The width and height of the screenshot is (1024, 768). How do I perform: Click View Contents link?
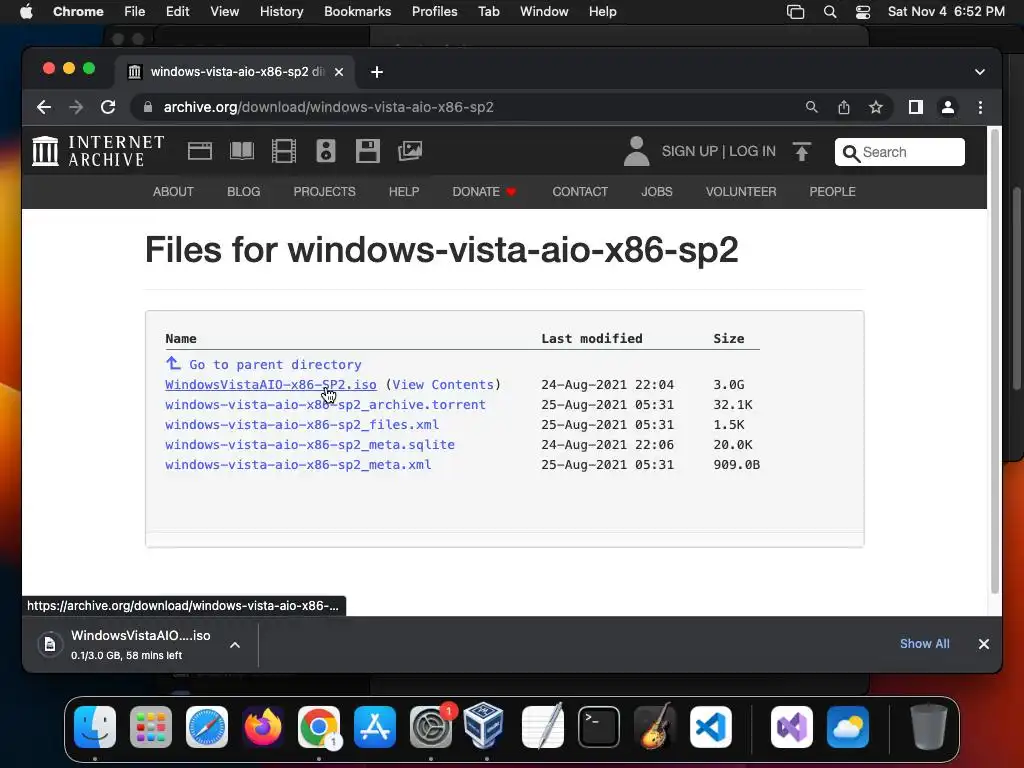tap(443, 385)
